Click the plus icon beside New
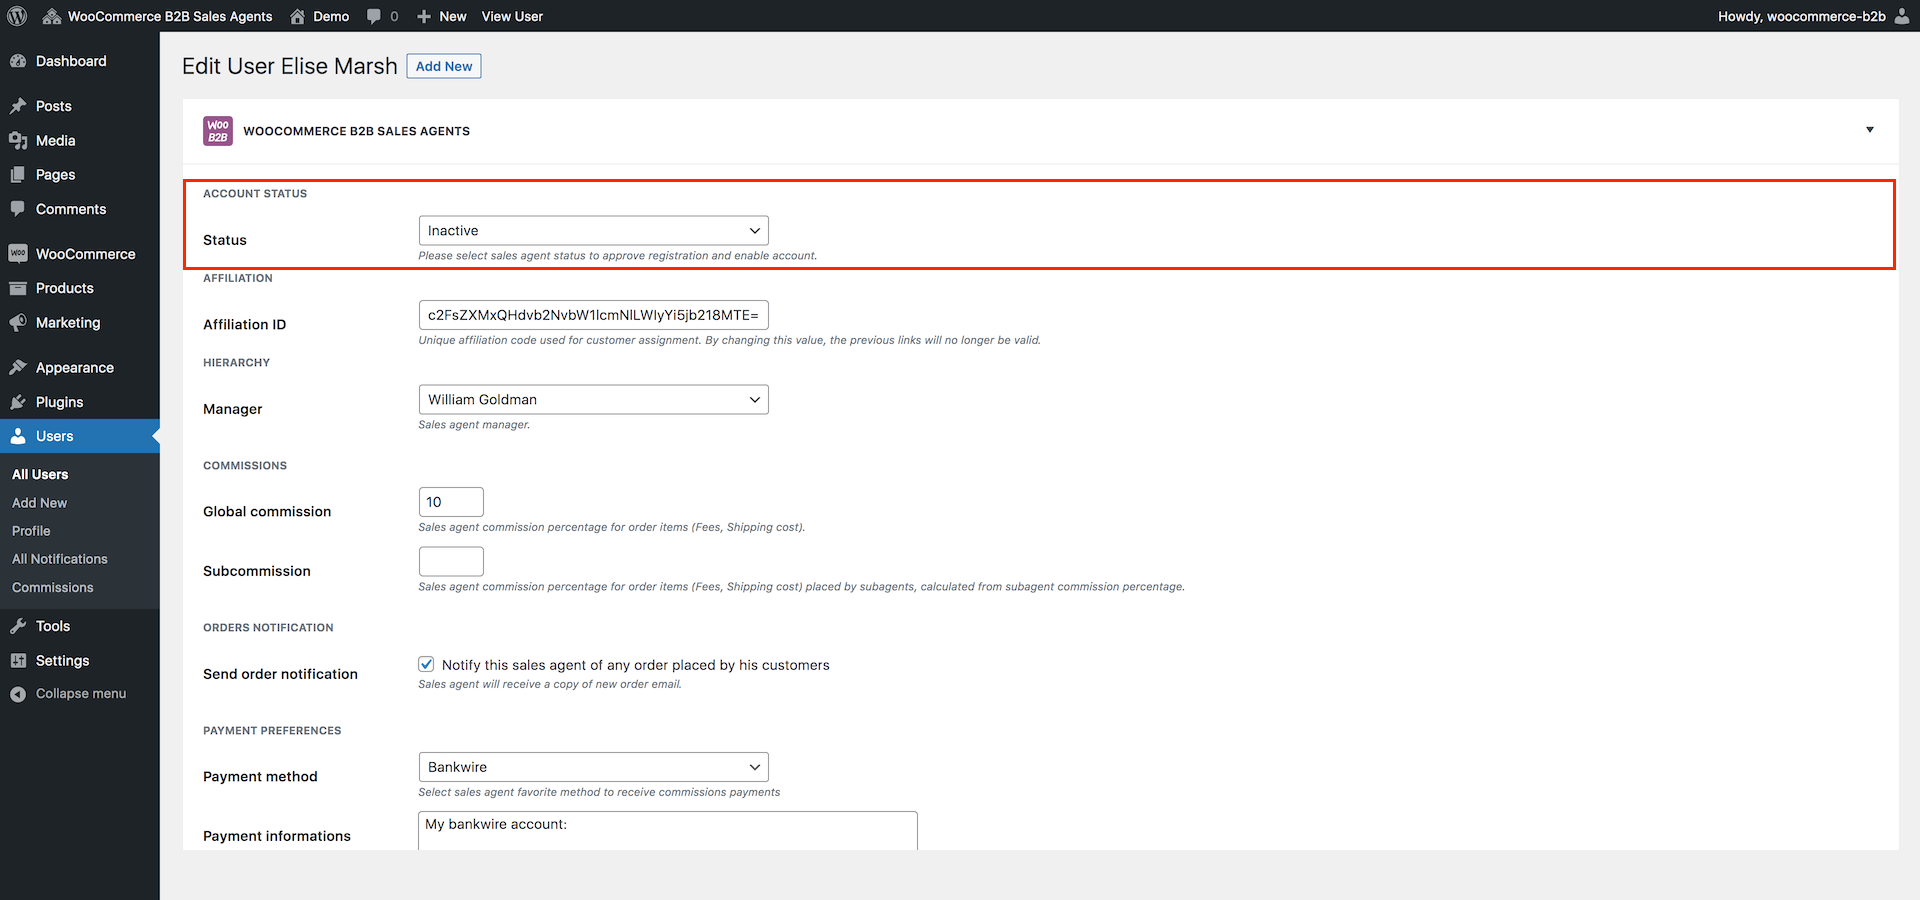The image size is (1920, 900). pos(424,16)
